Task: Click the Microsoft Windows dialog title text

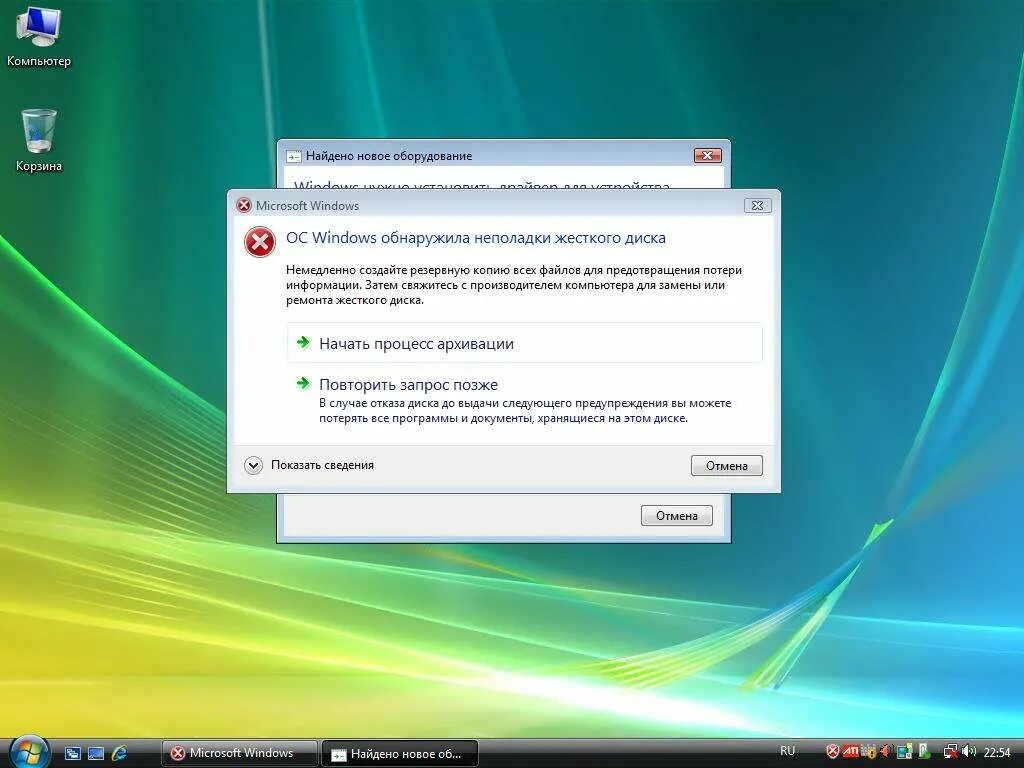Action: coord(307,206)
